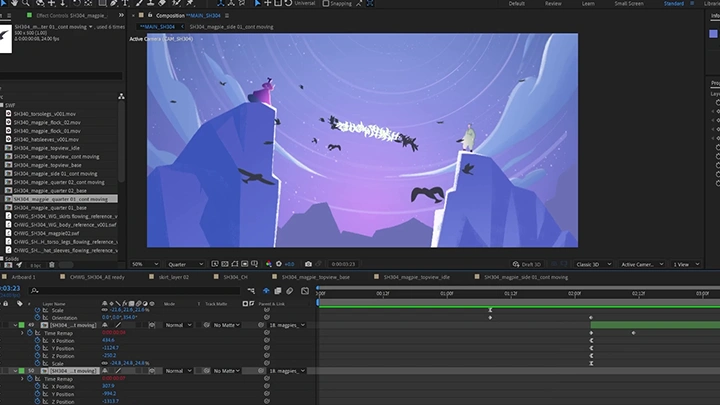Switch to the skirt_layer 02 timeline tab
720x405 pixels.
coord(174,277)
